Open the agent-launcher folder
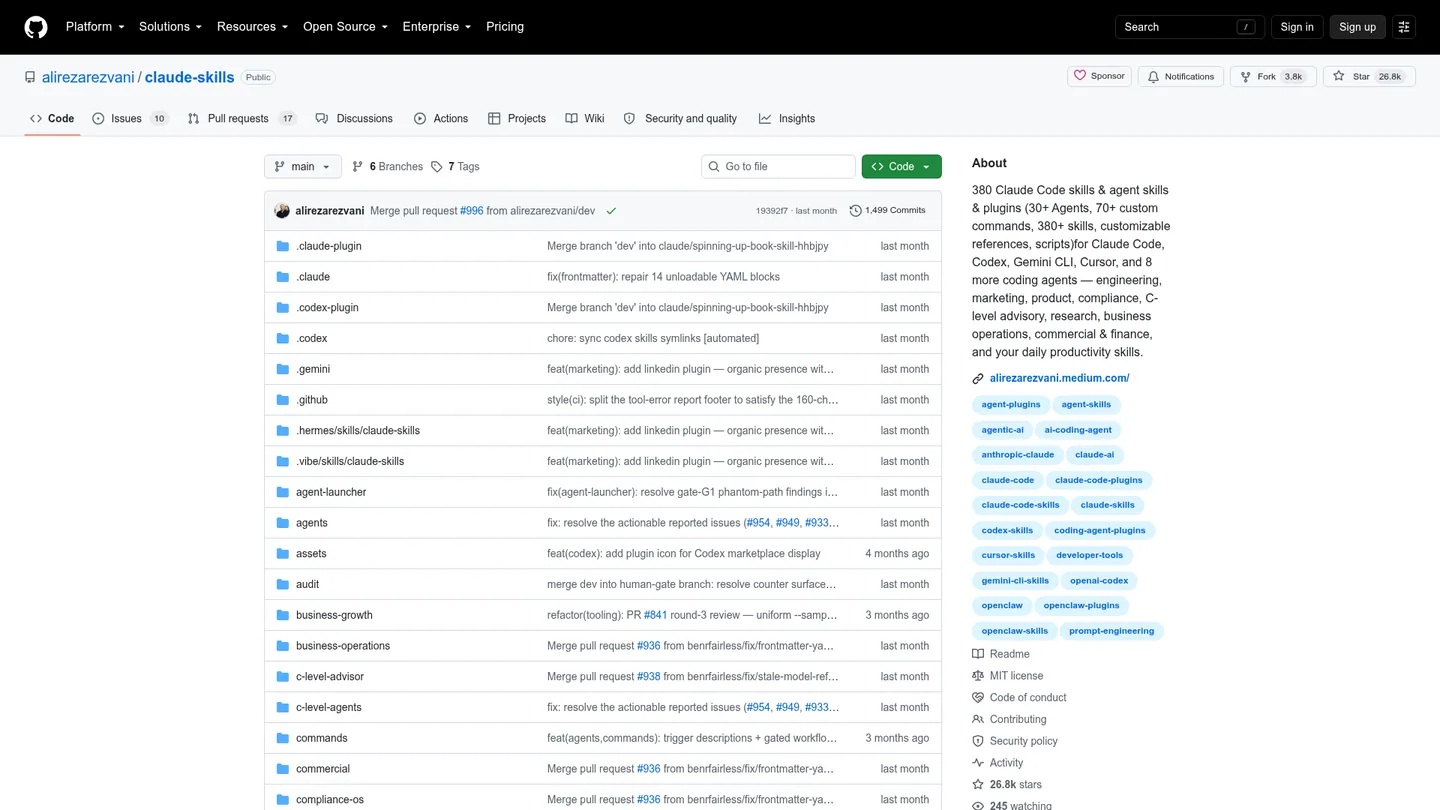Image resolution: width=1440 pixels, height=810 pixels. [x=331, y=492]
